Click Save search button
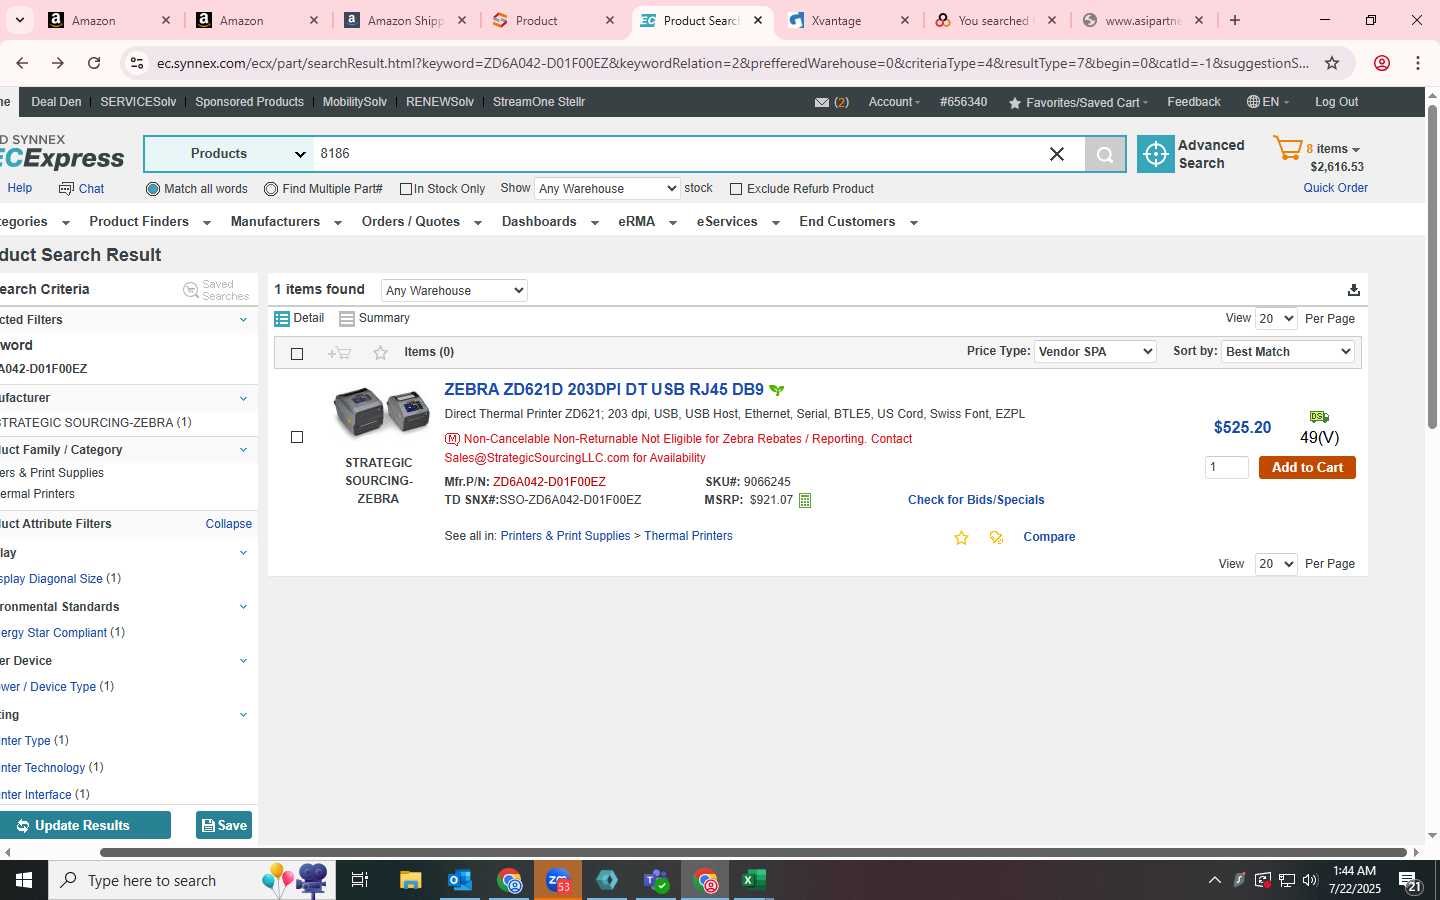This screenshot has width=1440, height=900. [224, 826]
